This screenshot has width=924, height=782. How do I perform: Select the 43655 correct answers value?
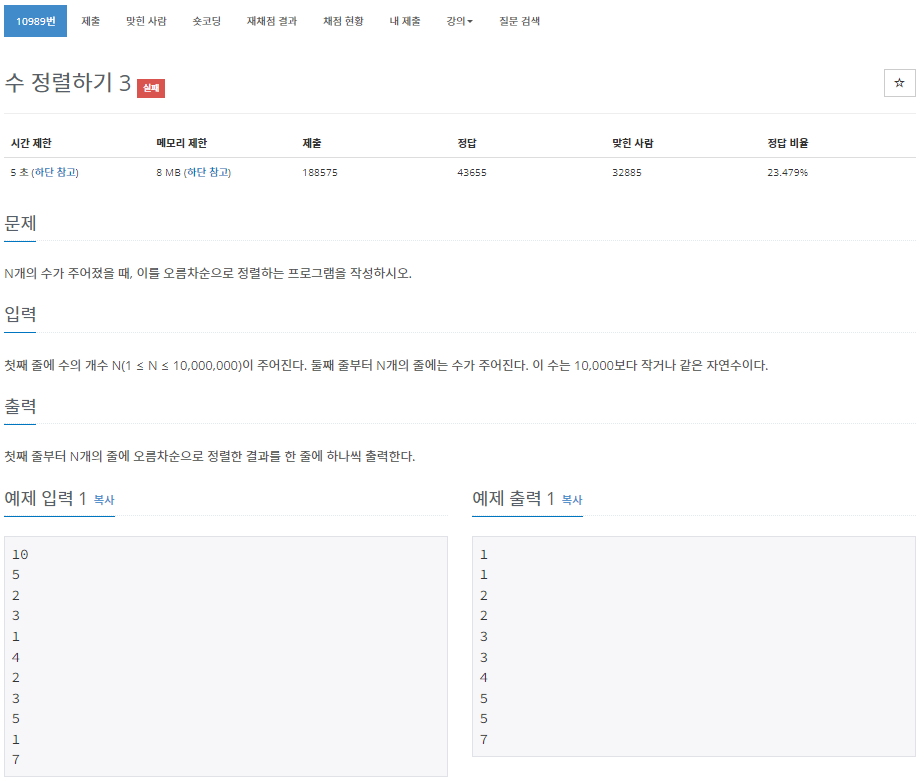[472, 173]
